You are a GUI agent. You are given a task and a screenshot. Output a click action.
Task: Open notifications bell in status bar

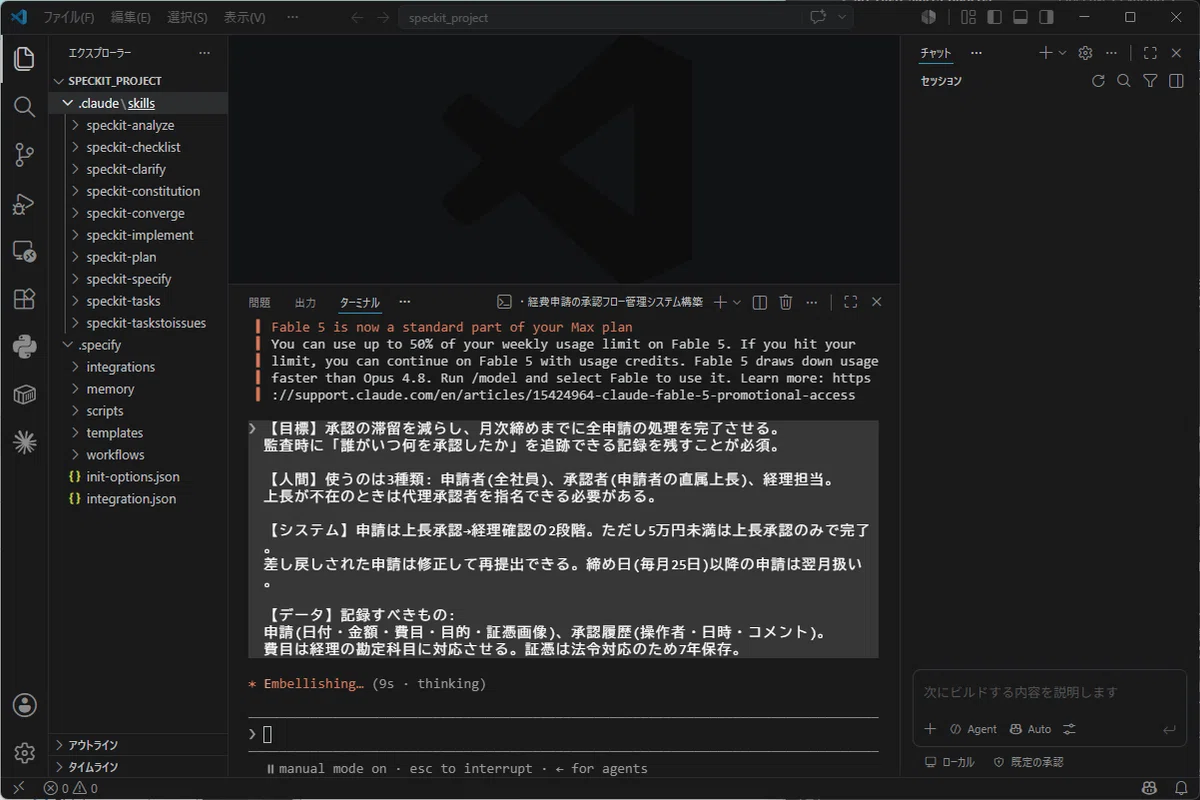click(x=1180, y=788)
